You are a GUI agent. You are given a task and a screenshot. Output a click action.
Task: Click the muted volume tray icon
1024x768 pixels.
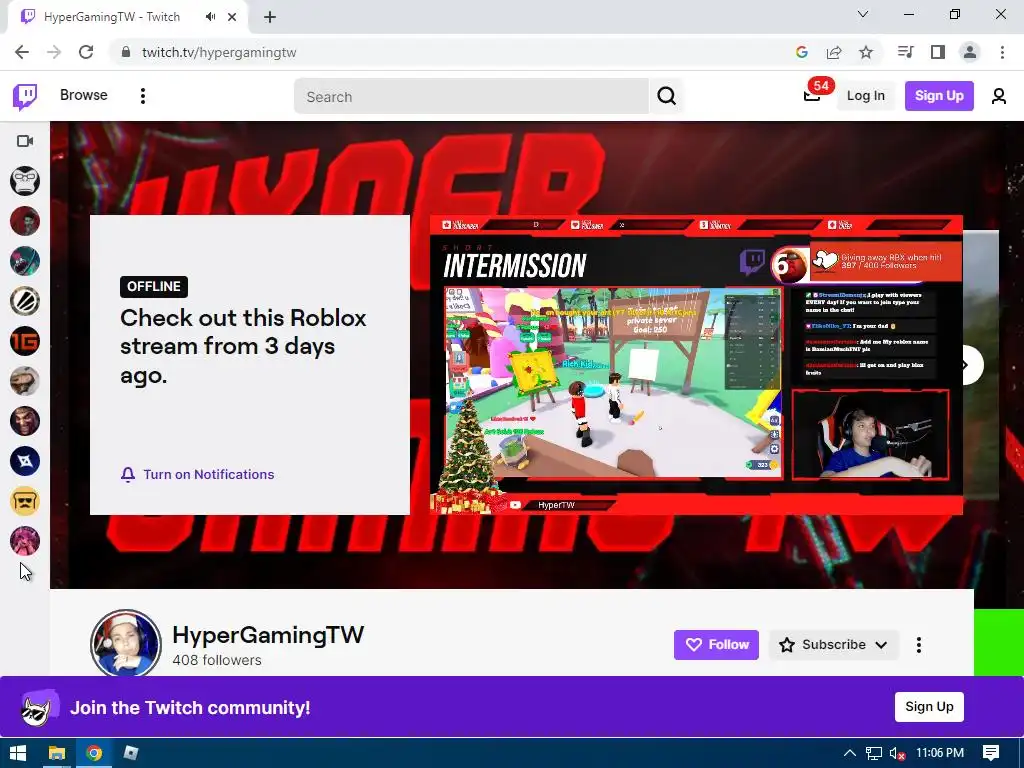click(897, 753)
